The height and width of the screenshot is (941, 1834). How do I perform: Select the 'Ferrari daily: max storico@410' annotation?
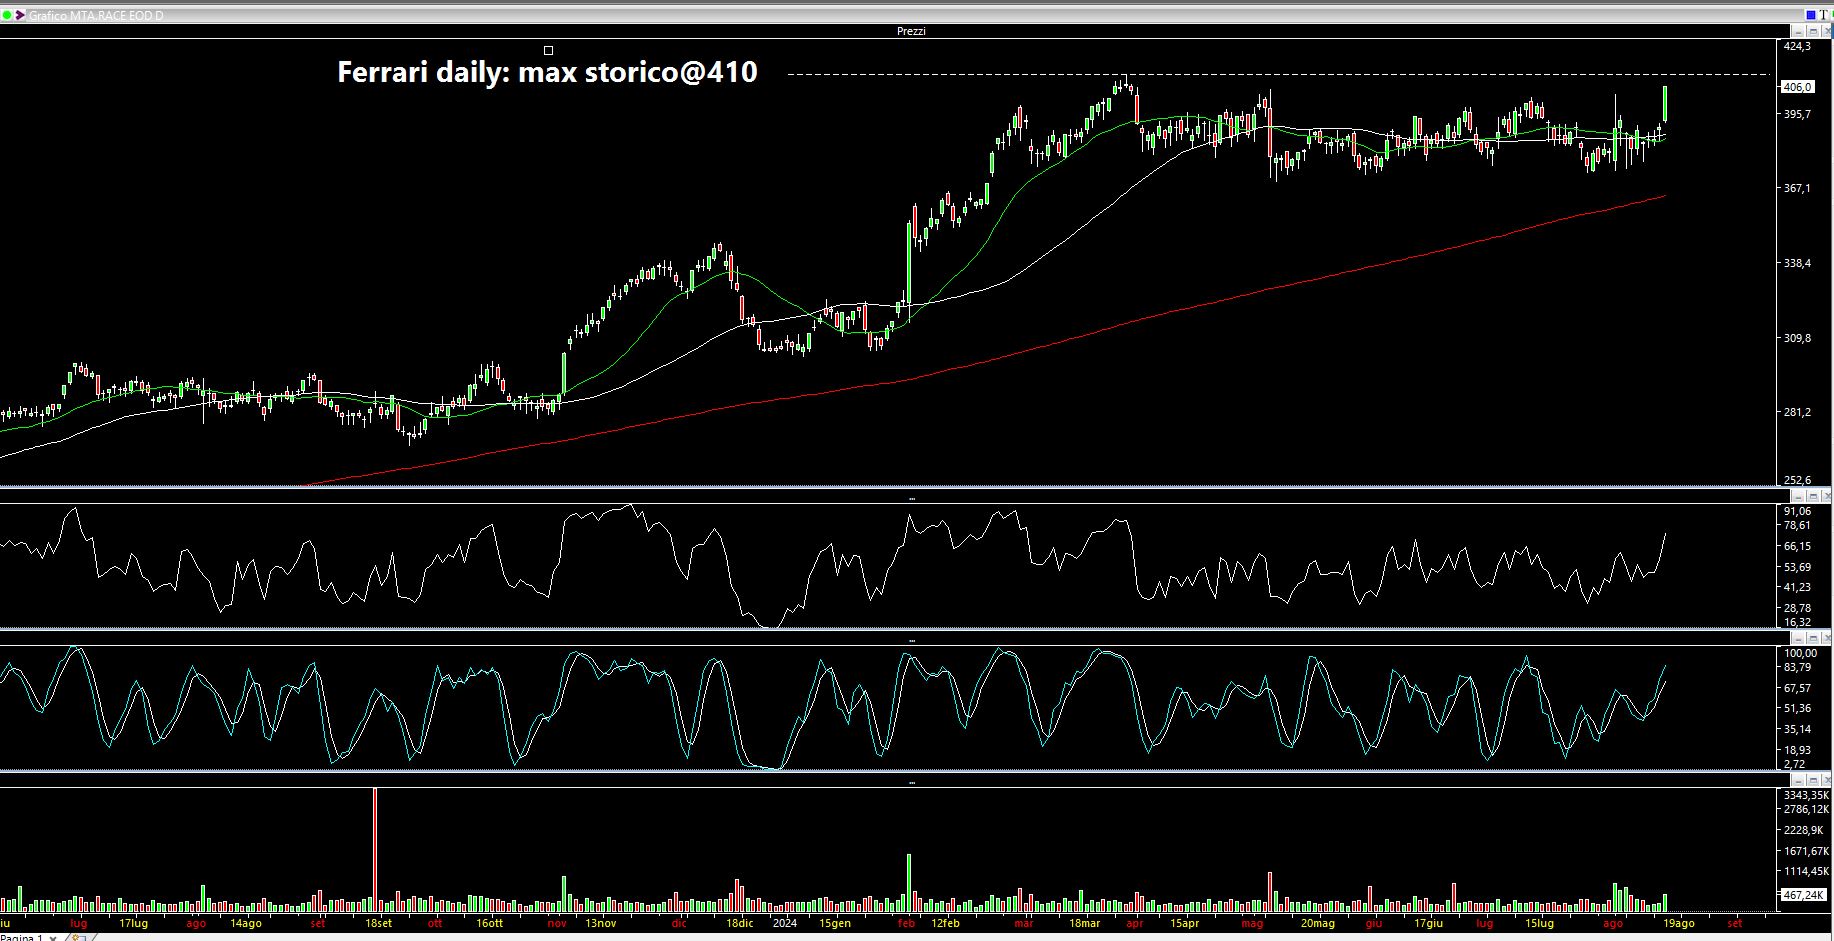[x=547, y=72]
